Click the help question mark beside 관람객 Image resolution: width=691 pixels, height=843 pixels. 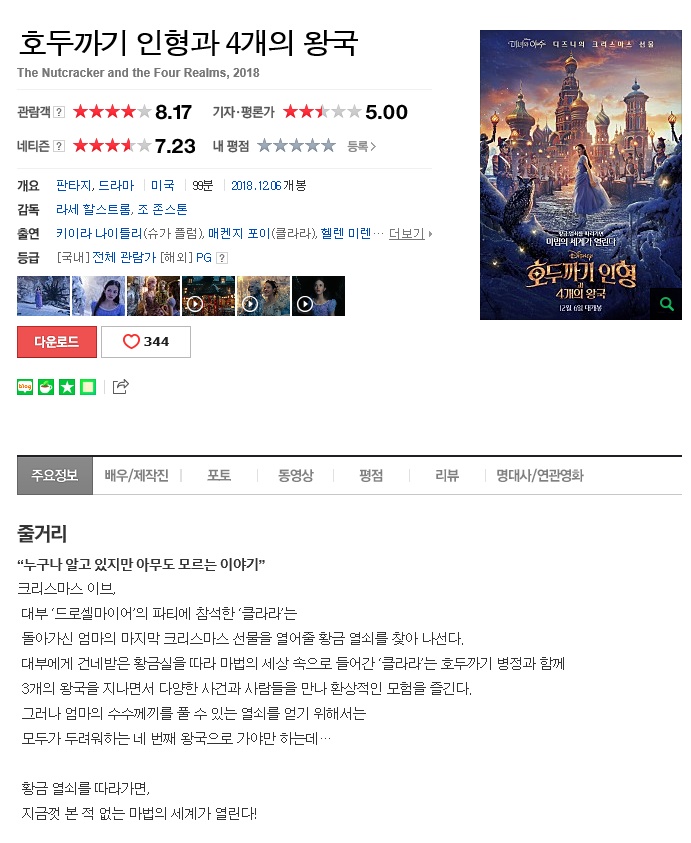coord(59,112)
